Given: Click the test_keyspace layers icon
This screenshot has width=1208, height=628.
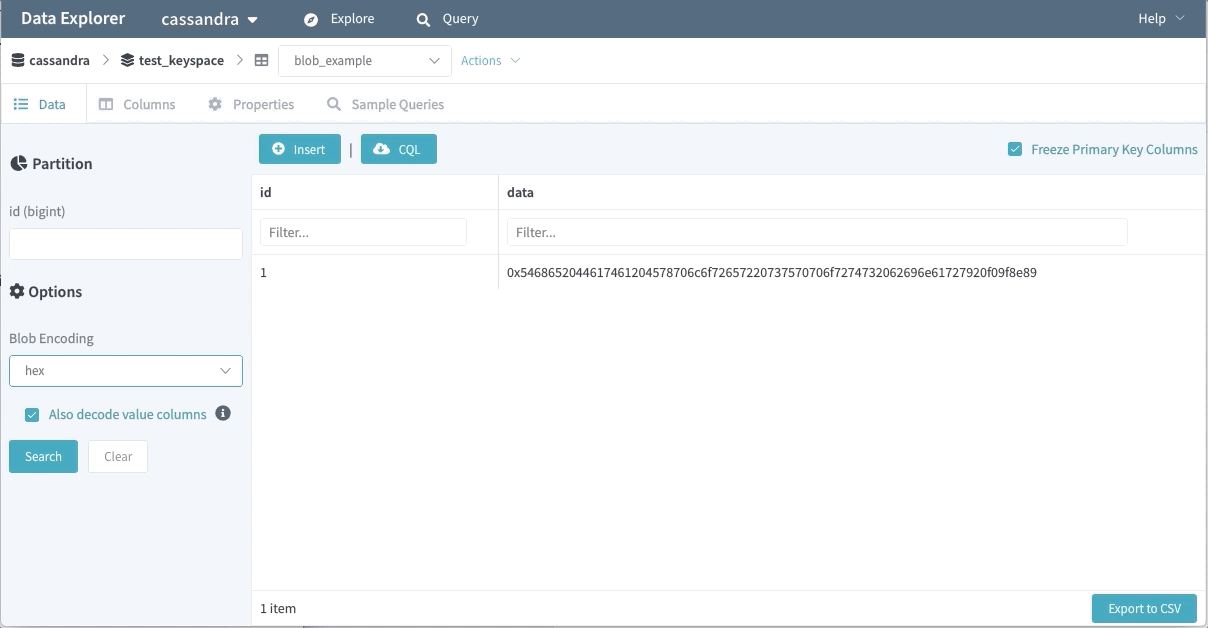Looking at the screenshot, I should [127, 60].
